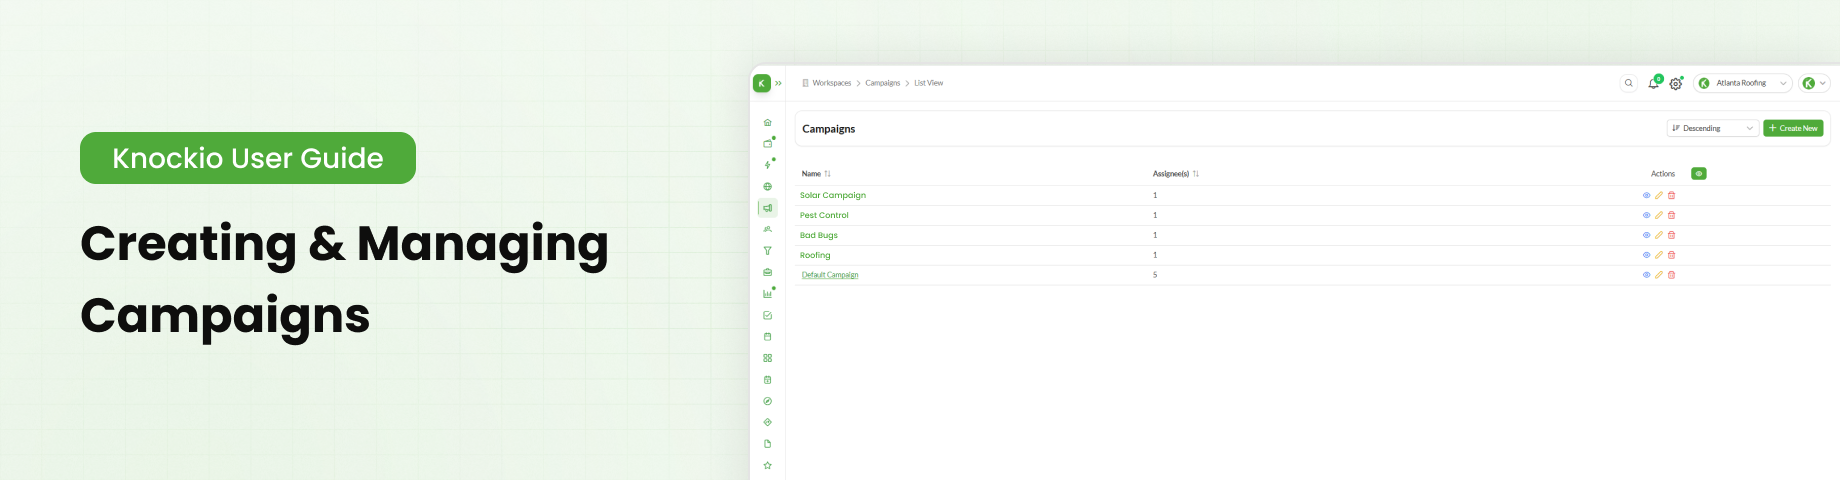Open the globe icon in sidebar

(767, 187)
